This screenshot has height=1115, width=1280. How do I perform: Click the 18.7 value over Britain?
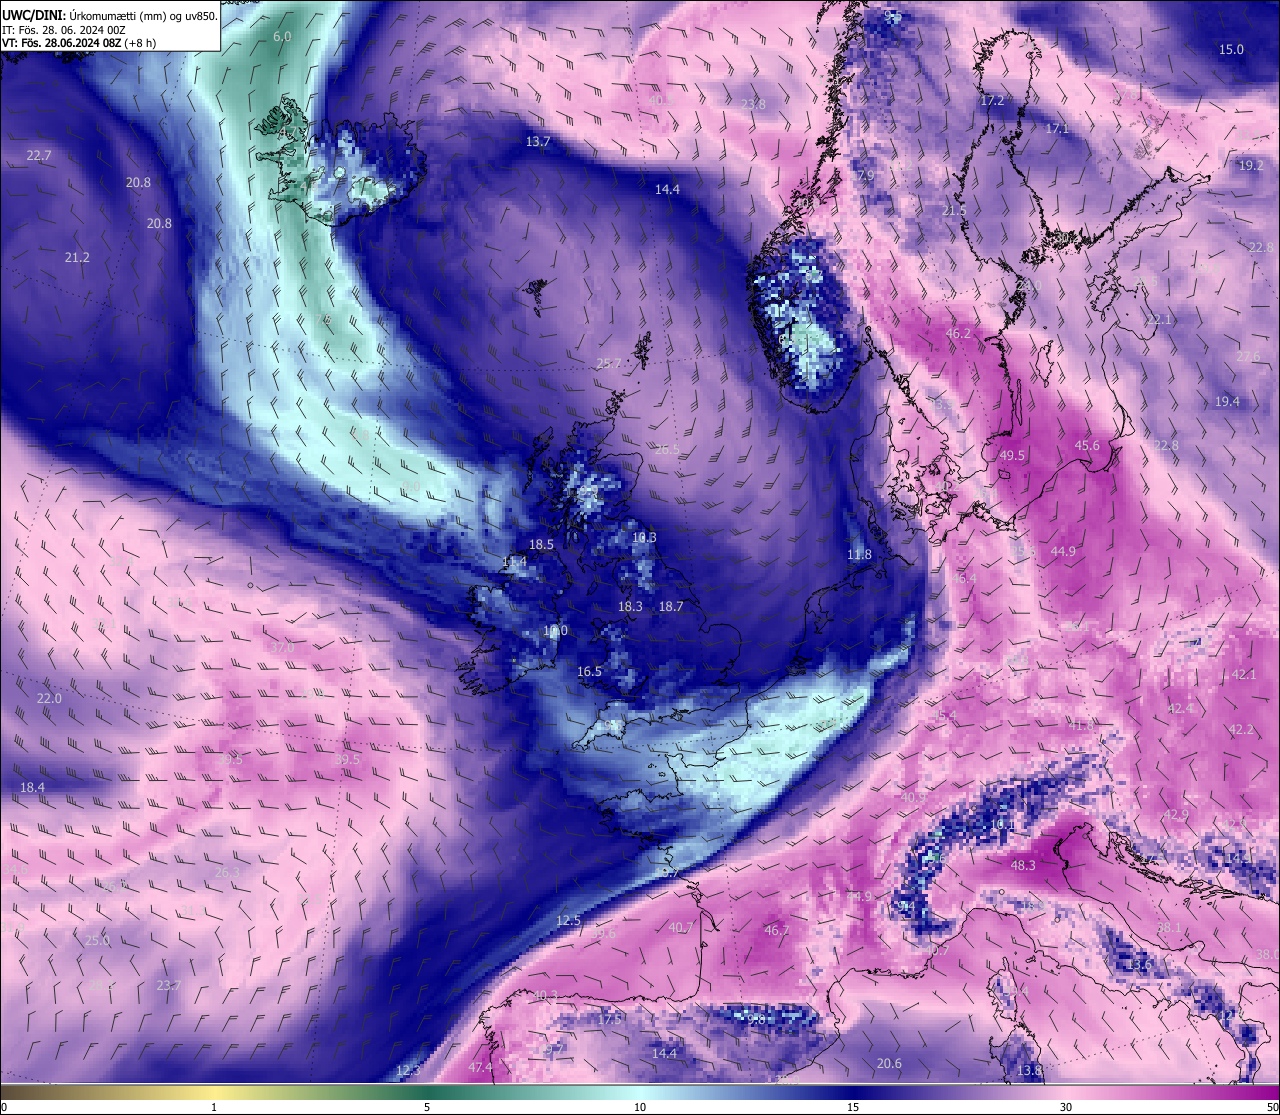[671, 607]
